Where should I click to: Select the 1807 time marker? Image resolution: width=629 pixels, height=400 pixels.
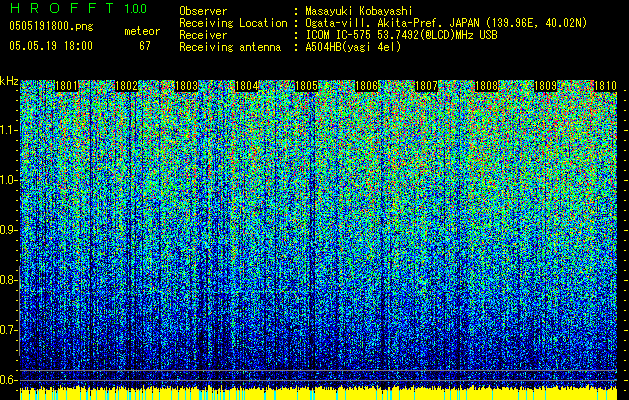426,86
